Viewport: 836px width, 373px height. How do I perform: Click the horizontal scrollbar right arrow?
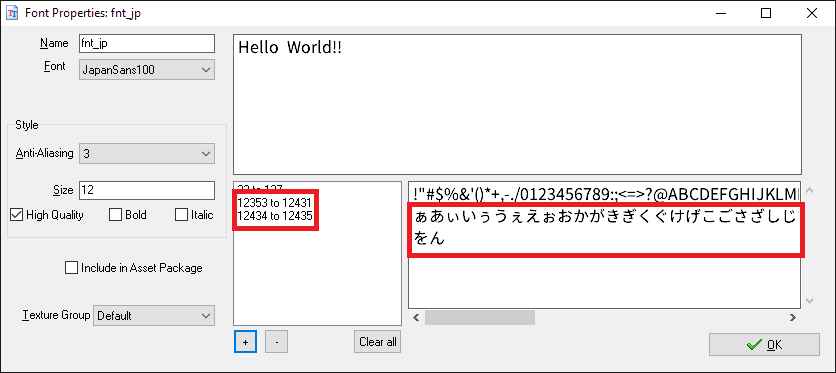pos(793,318)
